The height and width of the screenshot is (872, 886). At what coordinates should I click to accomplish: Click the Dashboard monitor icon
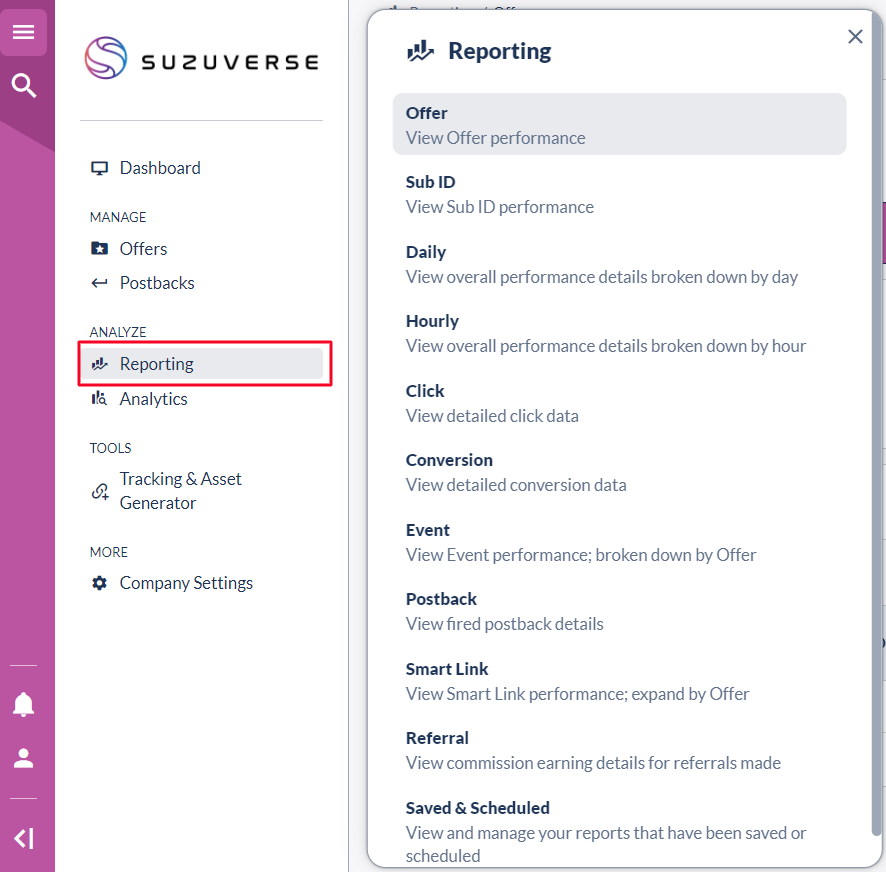click(99, 168)
